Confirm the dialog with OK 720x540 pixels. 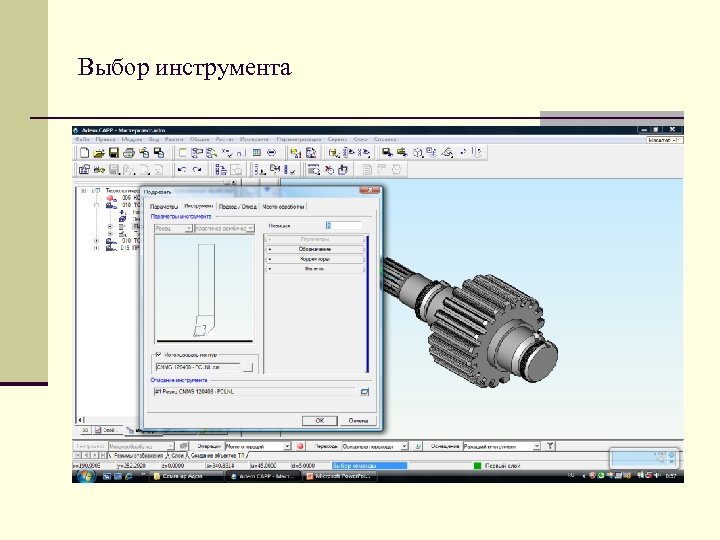coord(320,421)
